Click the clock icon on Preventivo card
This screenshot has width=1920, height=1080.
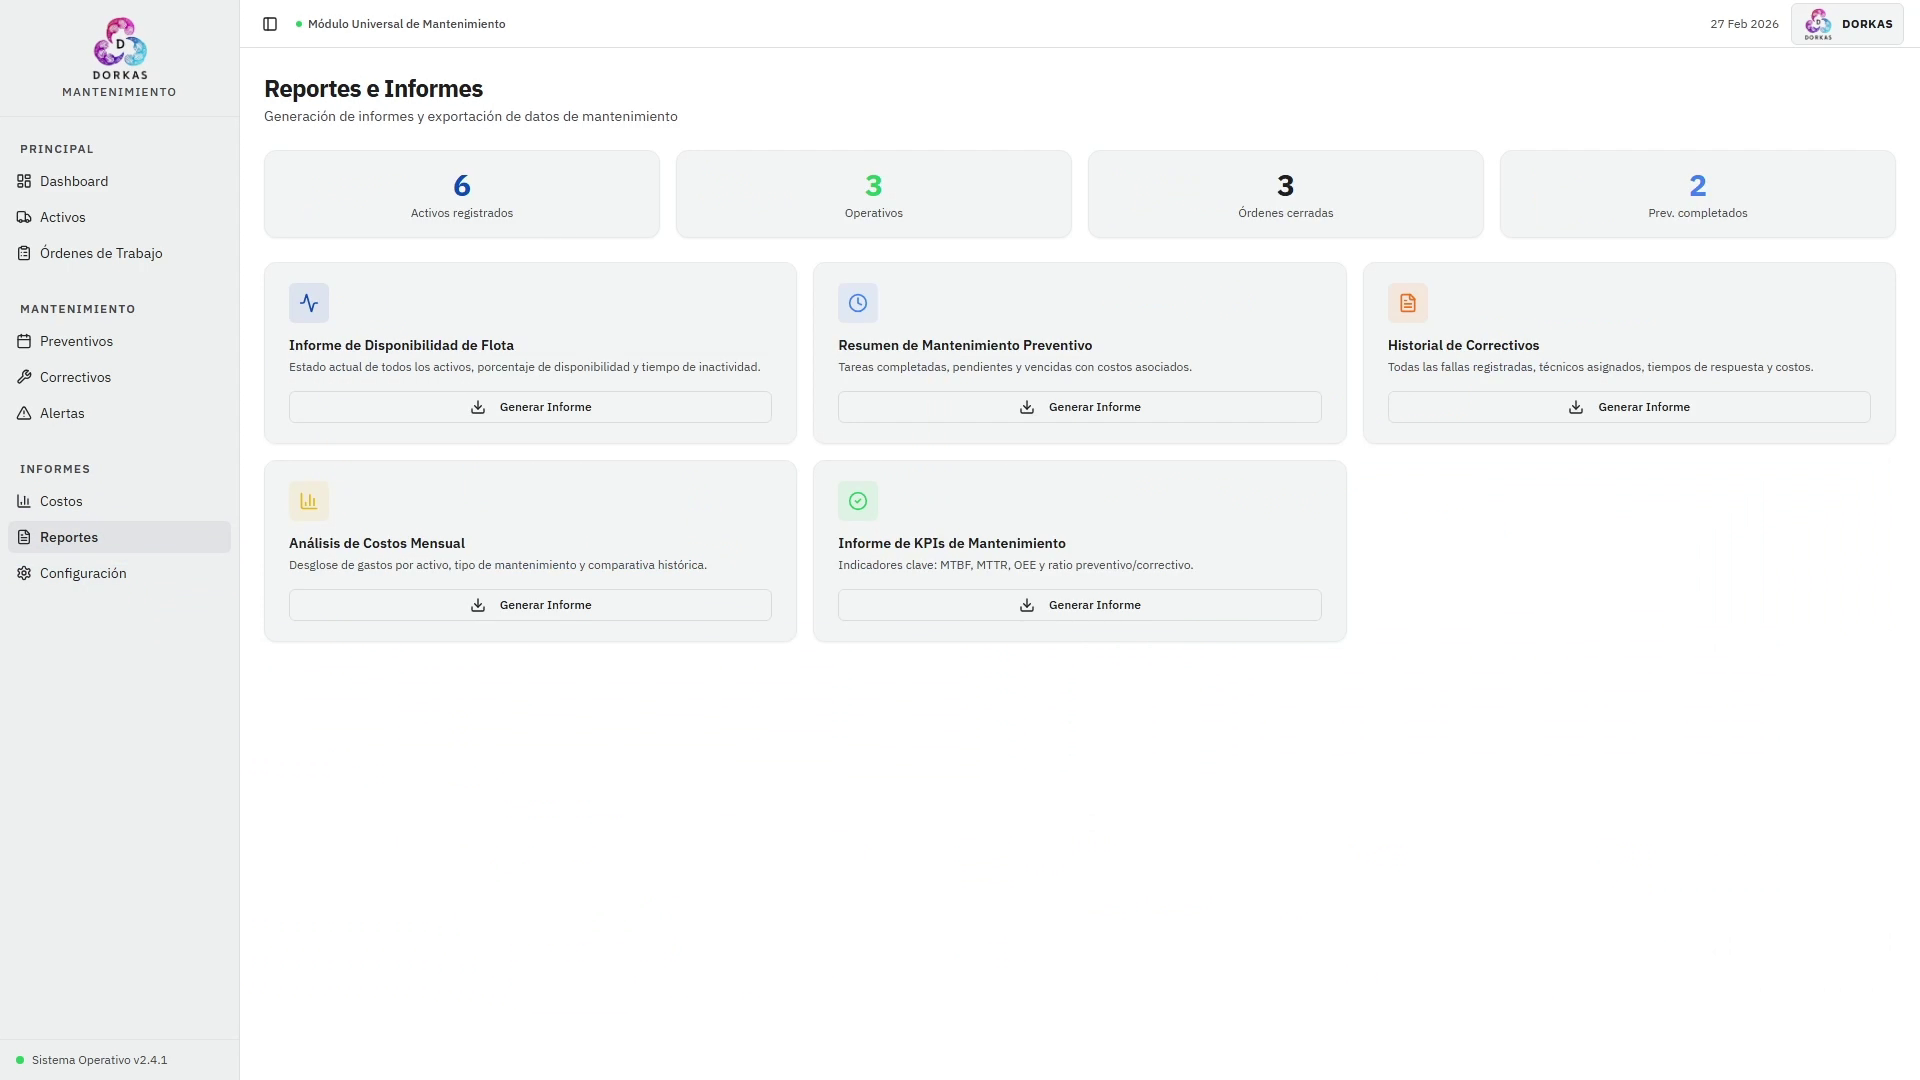(858, 303)
